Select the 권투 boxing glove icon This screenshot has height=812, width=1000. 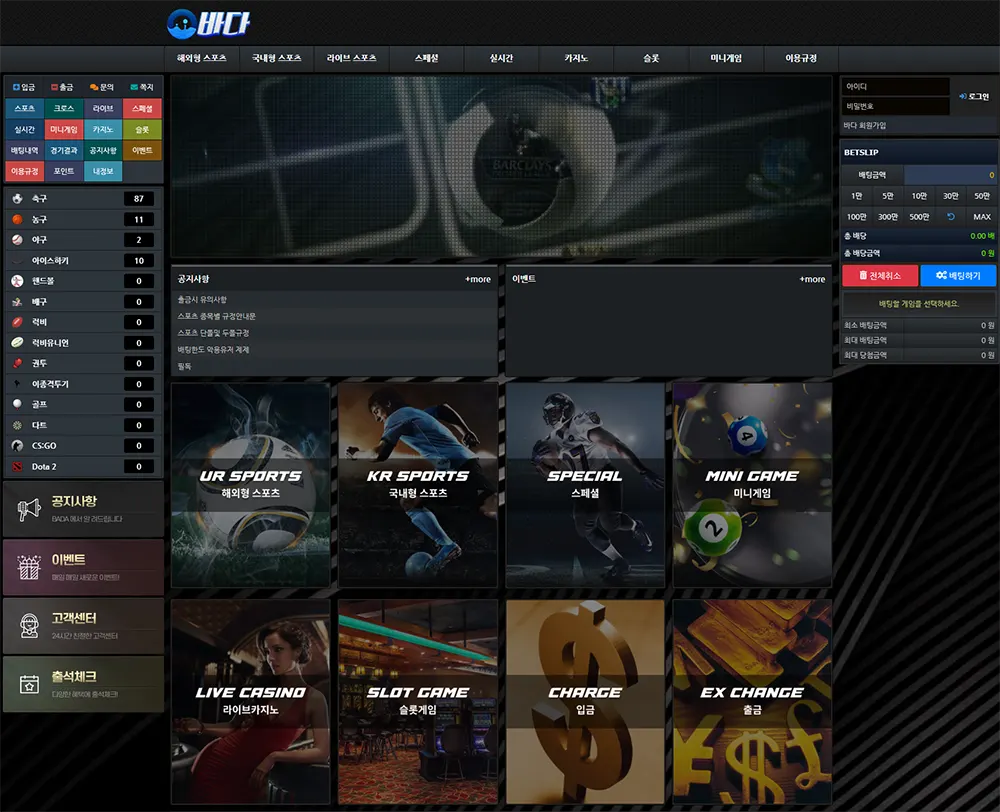coord(17,363)
